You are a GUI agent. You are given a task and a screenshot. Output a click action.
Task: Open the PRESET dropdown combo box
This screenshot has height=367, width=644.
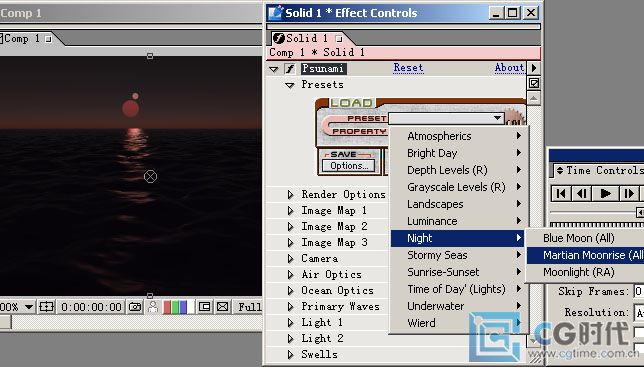(446, 119)
